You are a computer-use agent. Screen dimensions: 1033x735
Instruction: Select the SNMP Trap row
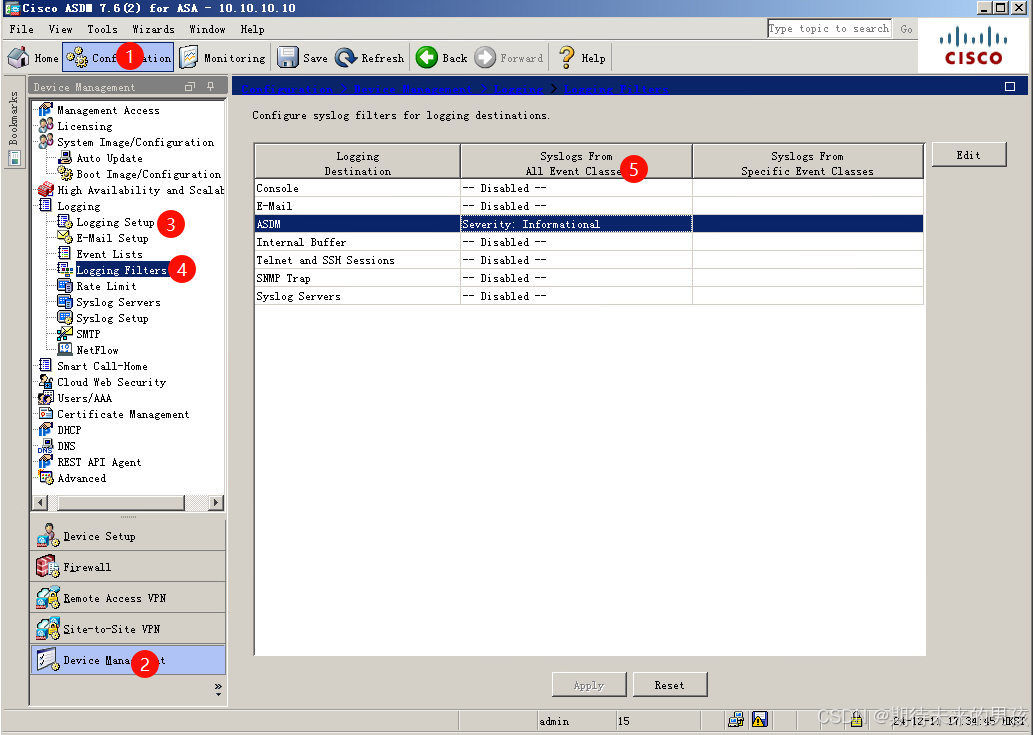coord(589,278)
